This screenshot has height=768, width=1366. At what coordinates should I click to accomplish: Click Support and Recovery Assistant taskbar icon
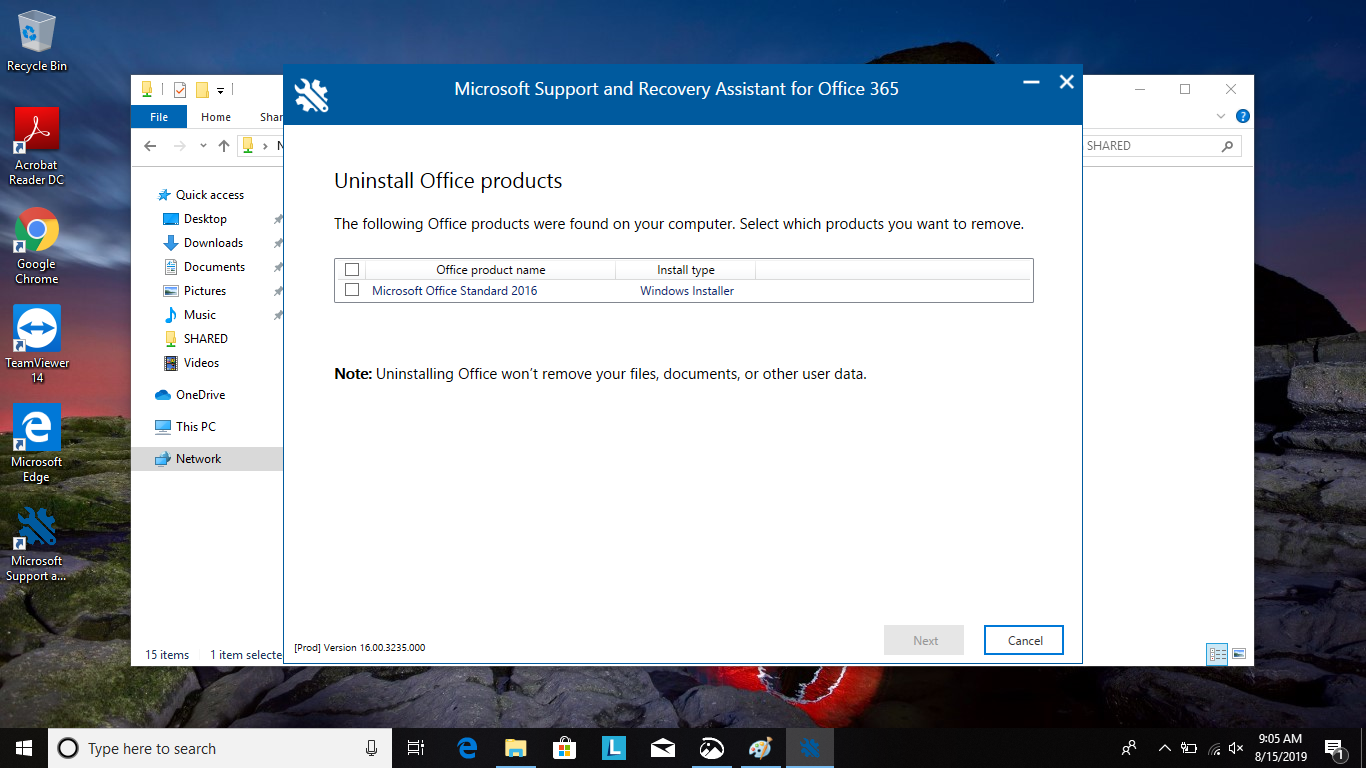tap(810, 748)
